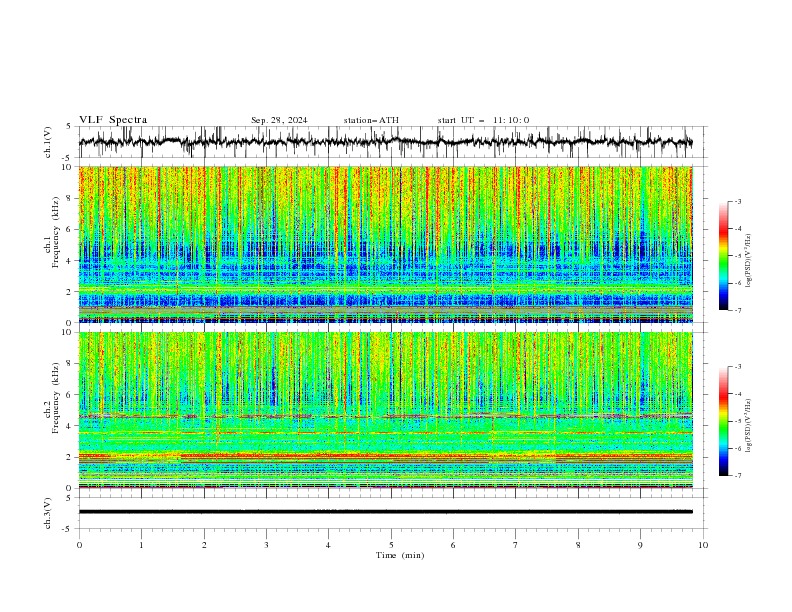Click the ch.1 spectrogram panel
Viewport: 792px width, 612px height.
[x=386, y=244]
